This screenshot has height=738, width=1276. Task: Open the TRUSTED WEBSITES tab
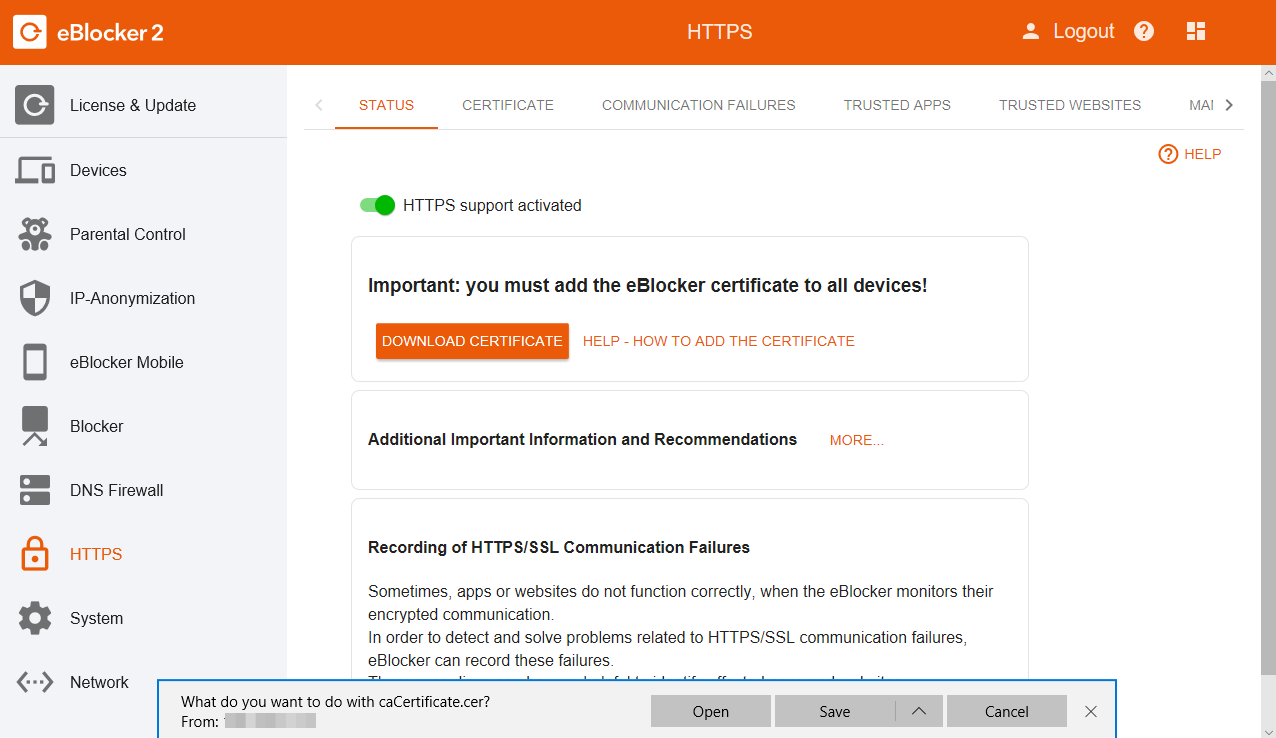1070,105
